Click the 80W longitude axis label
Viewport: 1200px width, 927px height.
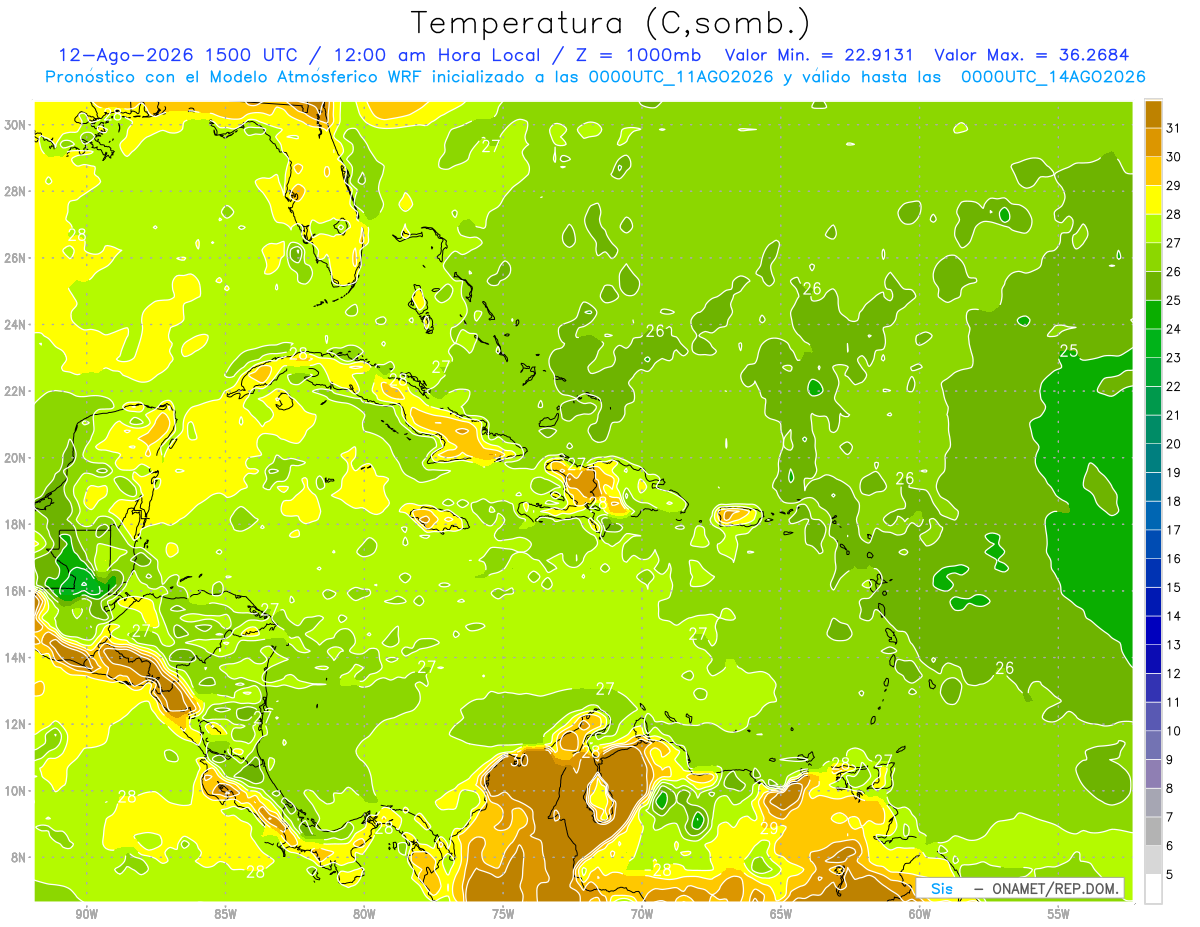[x=364, y=914]
